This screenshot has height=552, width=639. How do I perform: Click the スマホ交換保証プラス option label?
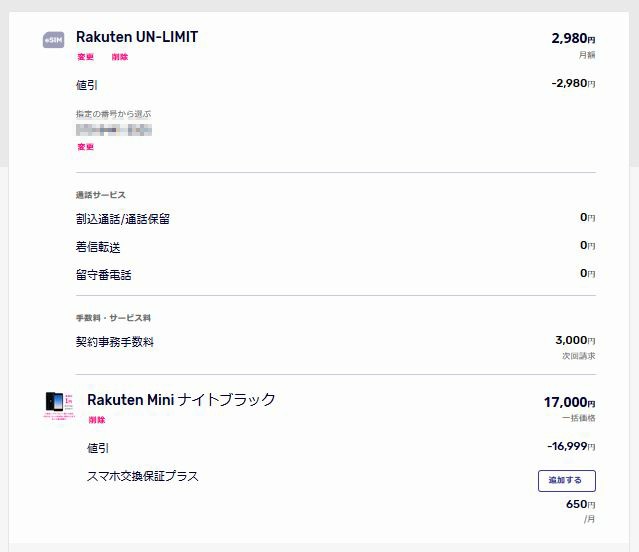coord(143,476)
